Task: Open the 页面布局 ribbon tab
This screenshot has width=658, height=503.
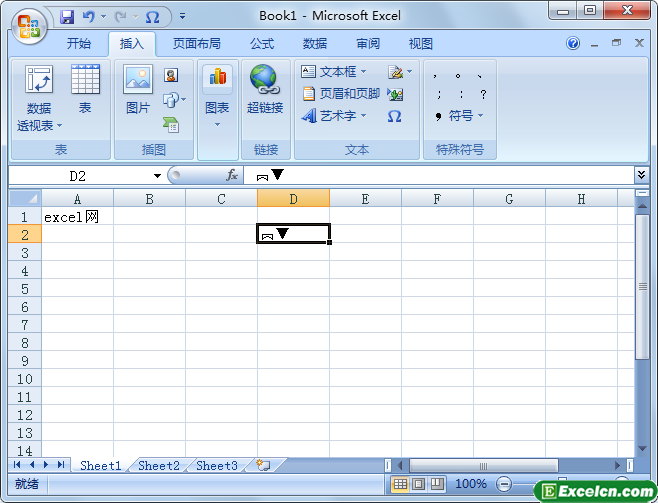Action: (196, 44)
